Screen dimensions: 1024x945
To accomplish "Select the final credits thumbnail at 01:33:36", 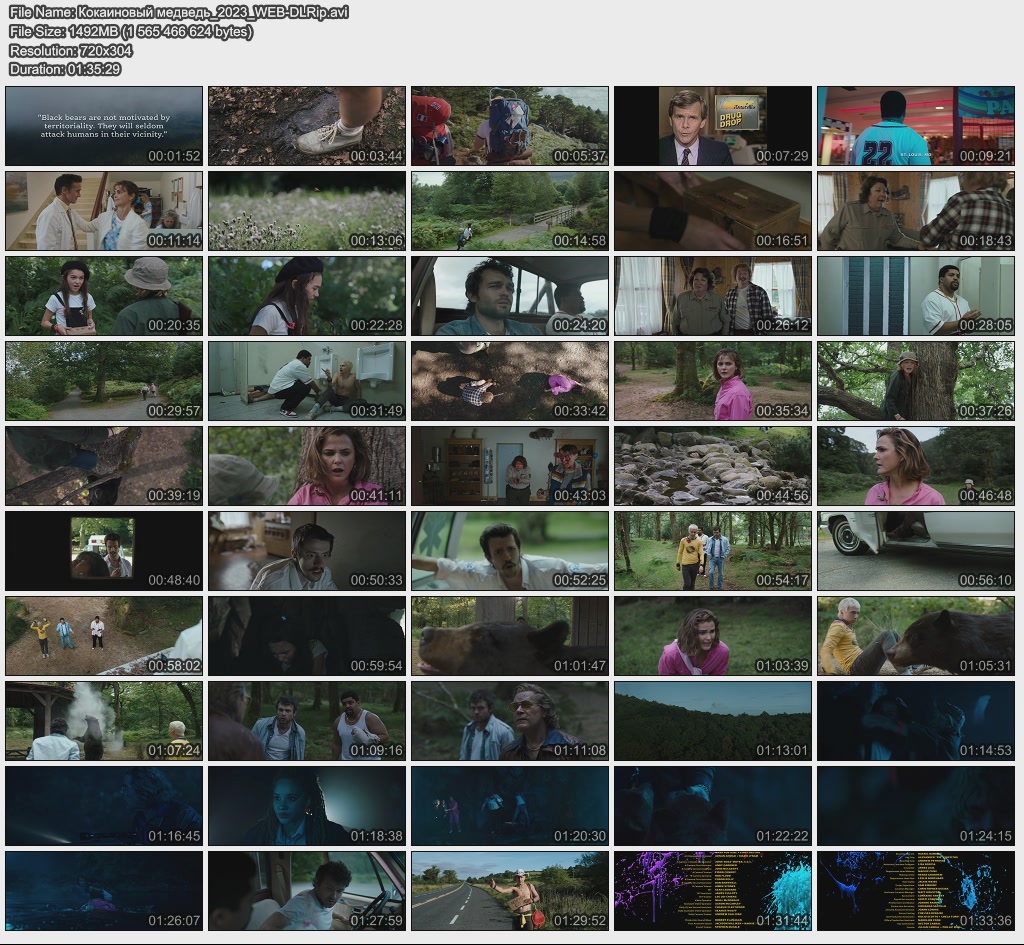I will click(916, 891).
